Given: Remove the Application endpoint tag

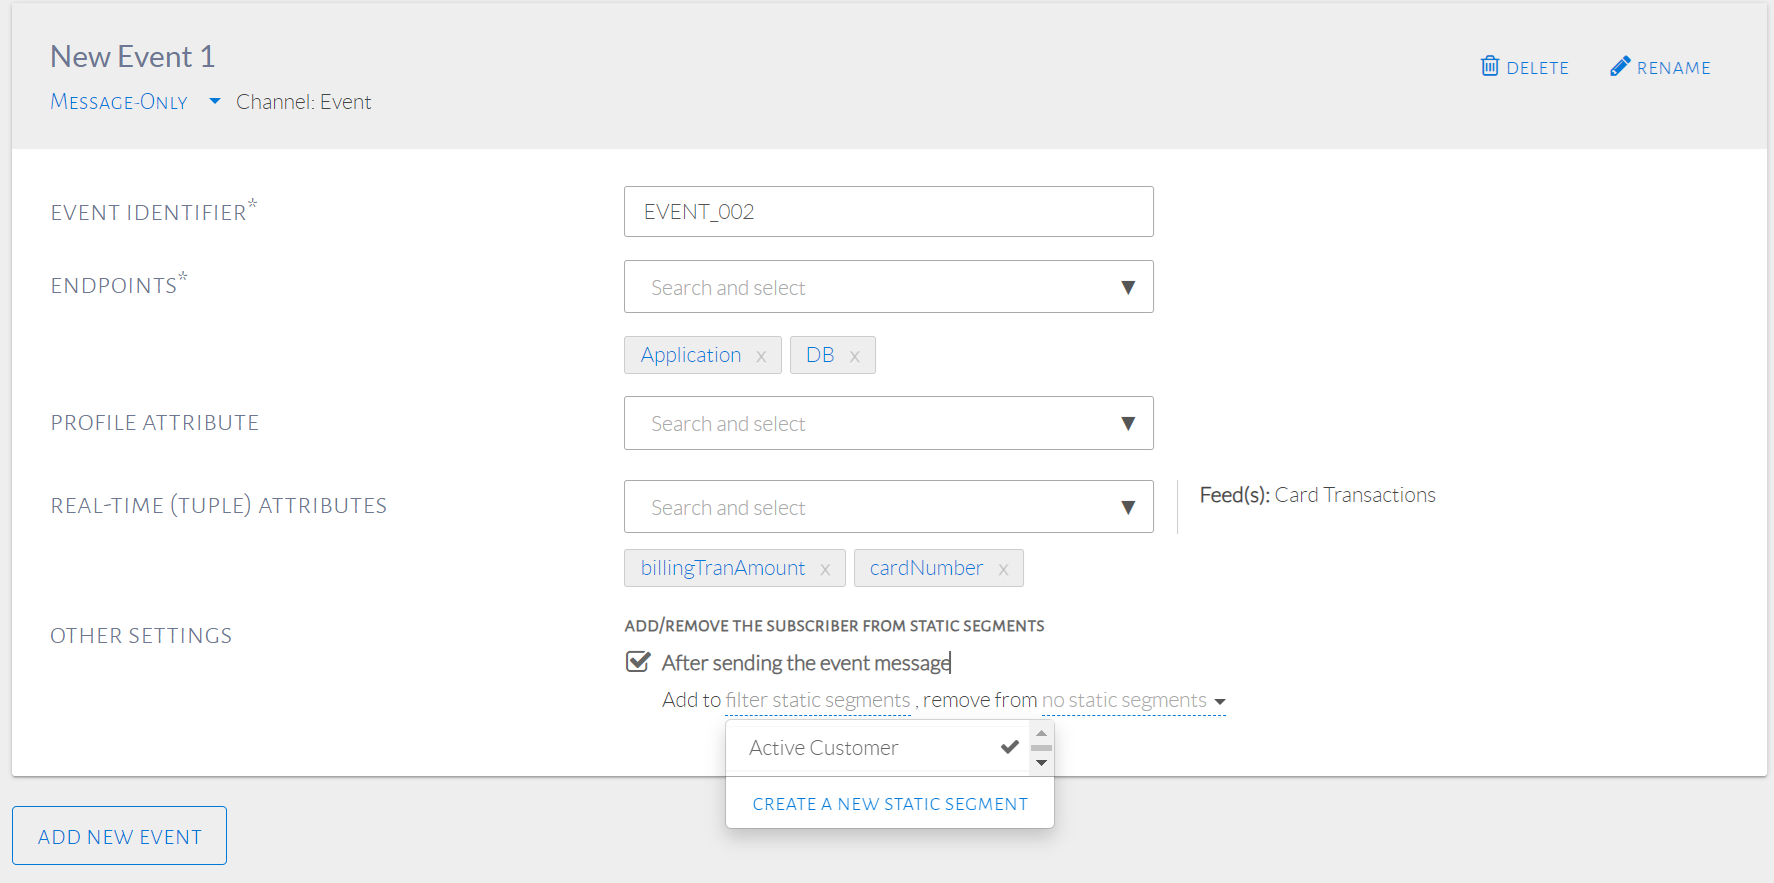Looking at the screenshot, I should point(761,356).
